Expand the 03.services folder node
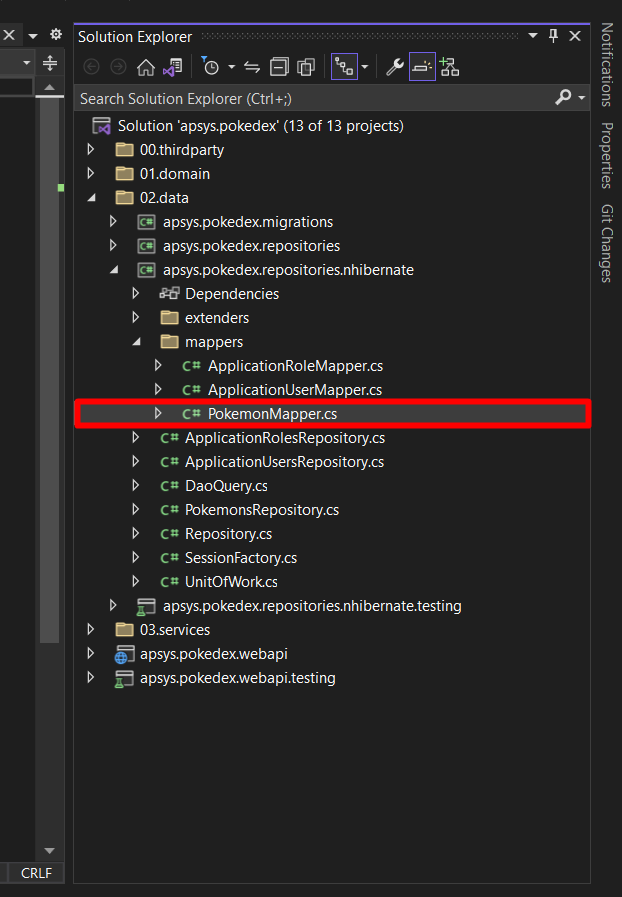The image size is (622, 897). 91,630
